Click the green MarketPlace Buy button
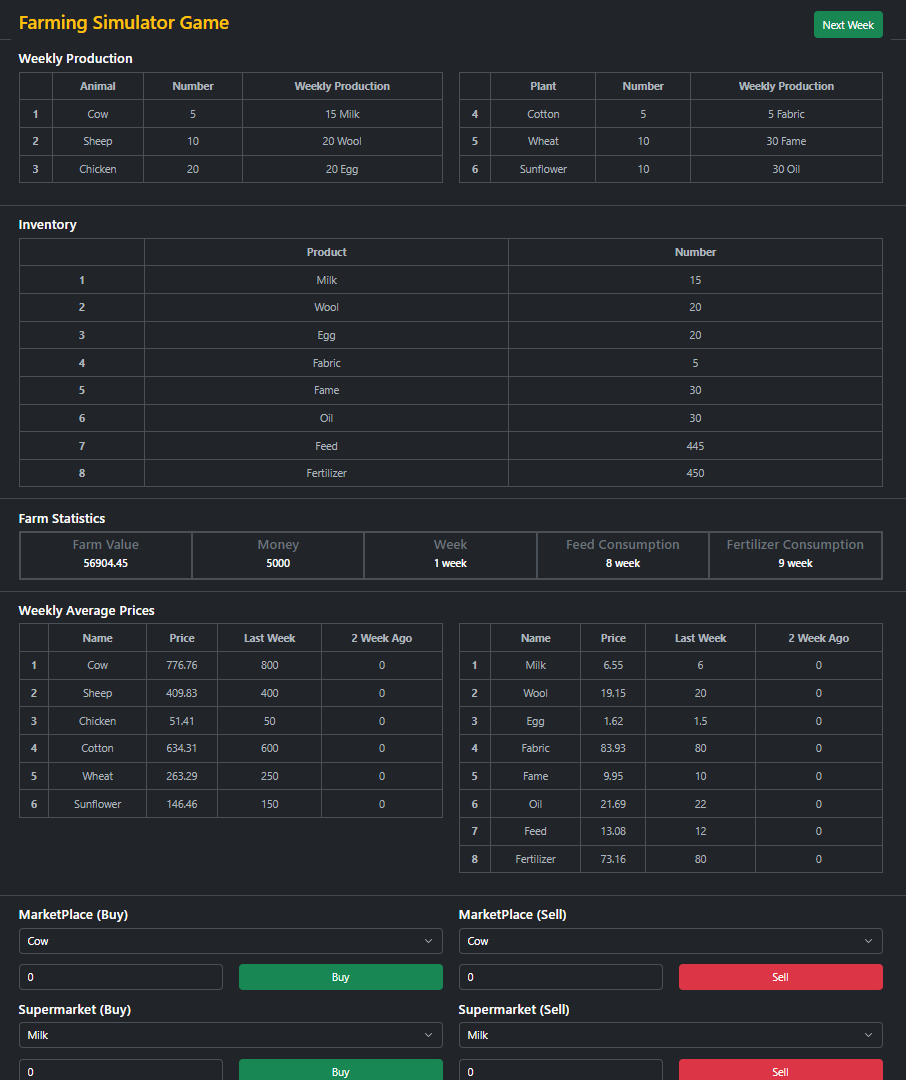 (340, 977)
